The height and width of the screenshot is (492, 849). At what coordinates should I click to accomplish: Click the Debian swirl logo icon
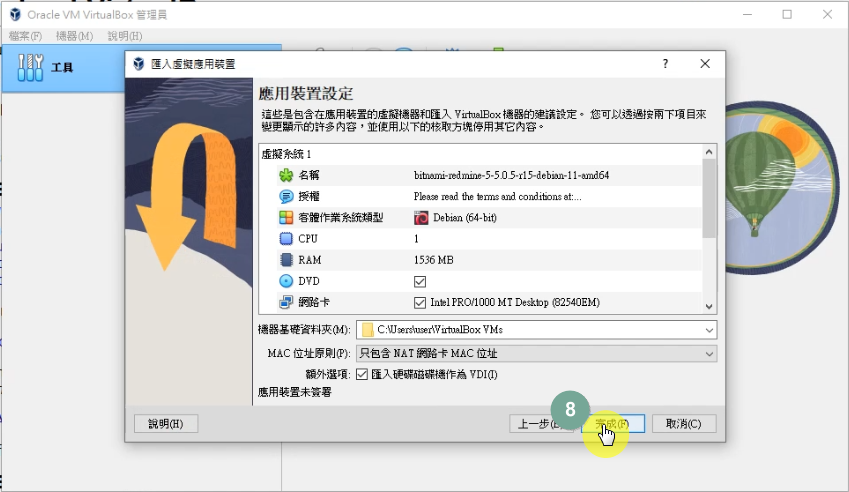point(421,218)
